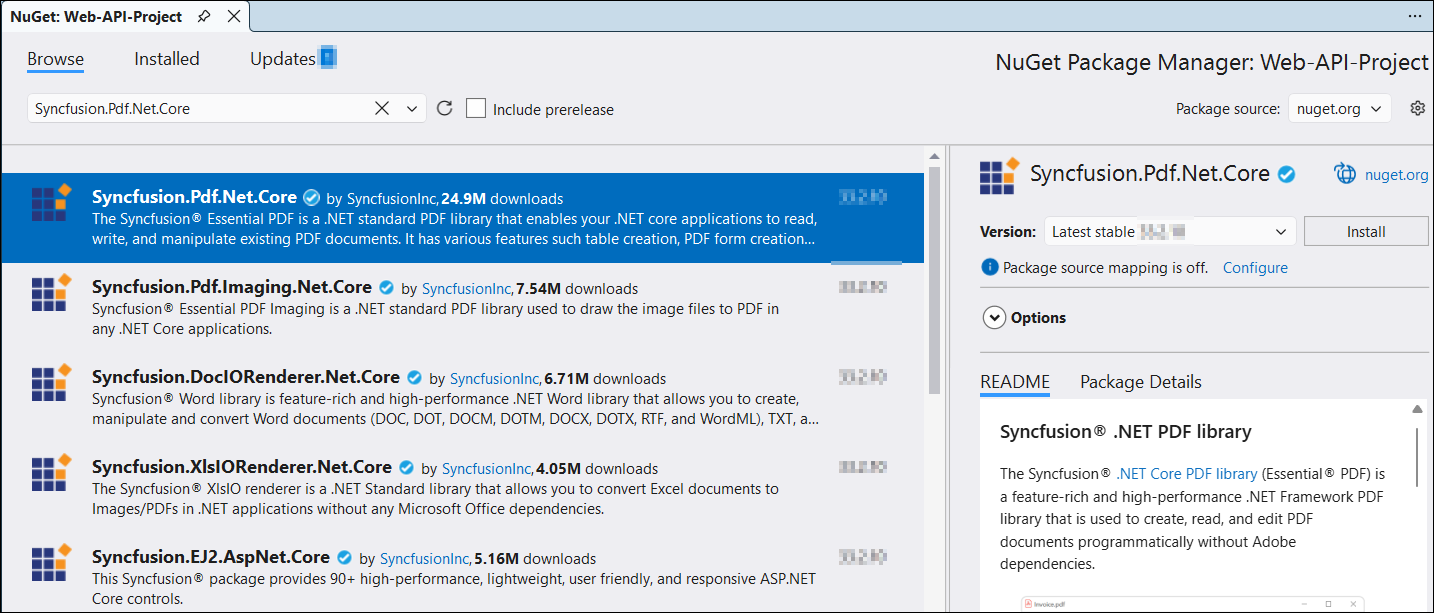The height and width of the screenshot is (613, 1434).
Task: Enable the Include prerelease checkbox
Action: click(477, 108)
